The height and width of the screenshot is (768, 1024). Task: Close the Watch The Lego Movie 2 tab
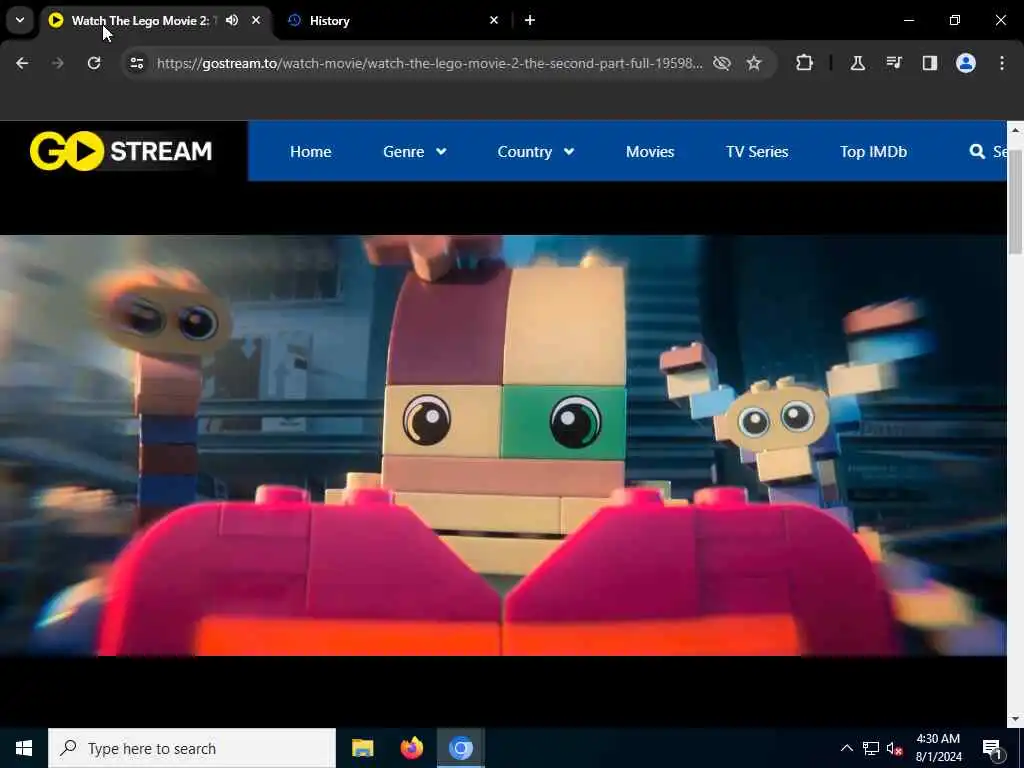[256, 20]
